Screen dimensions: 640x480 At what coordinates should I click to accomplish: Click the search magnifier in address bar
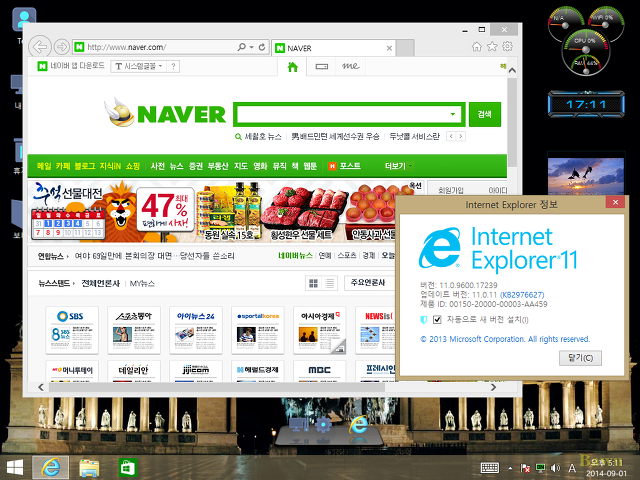coord(242,47)
